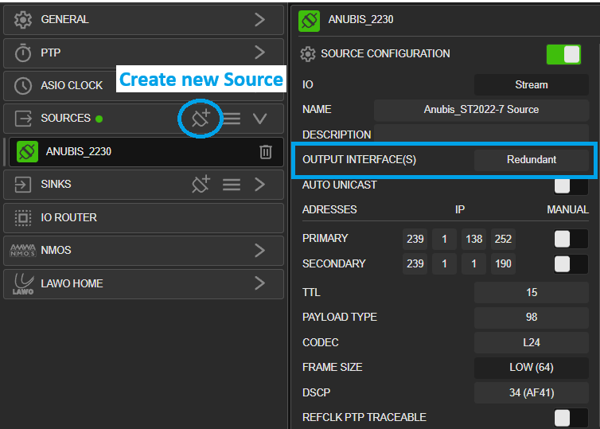
Task: Open DSCP 34 (AF41) dropdown
Action: [x=531, y=393]
